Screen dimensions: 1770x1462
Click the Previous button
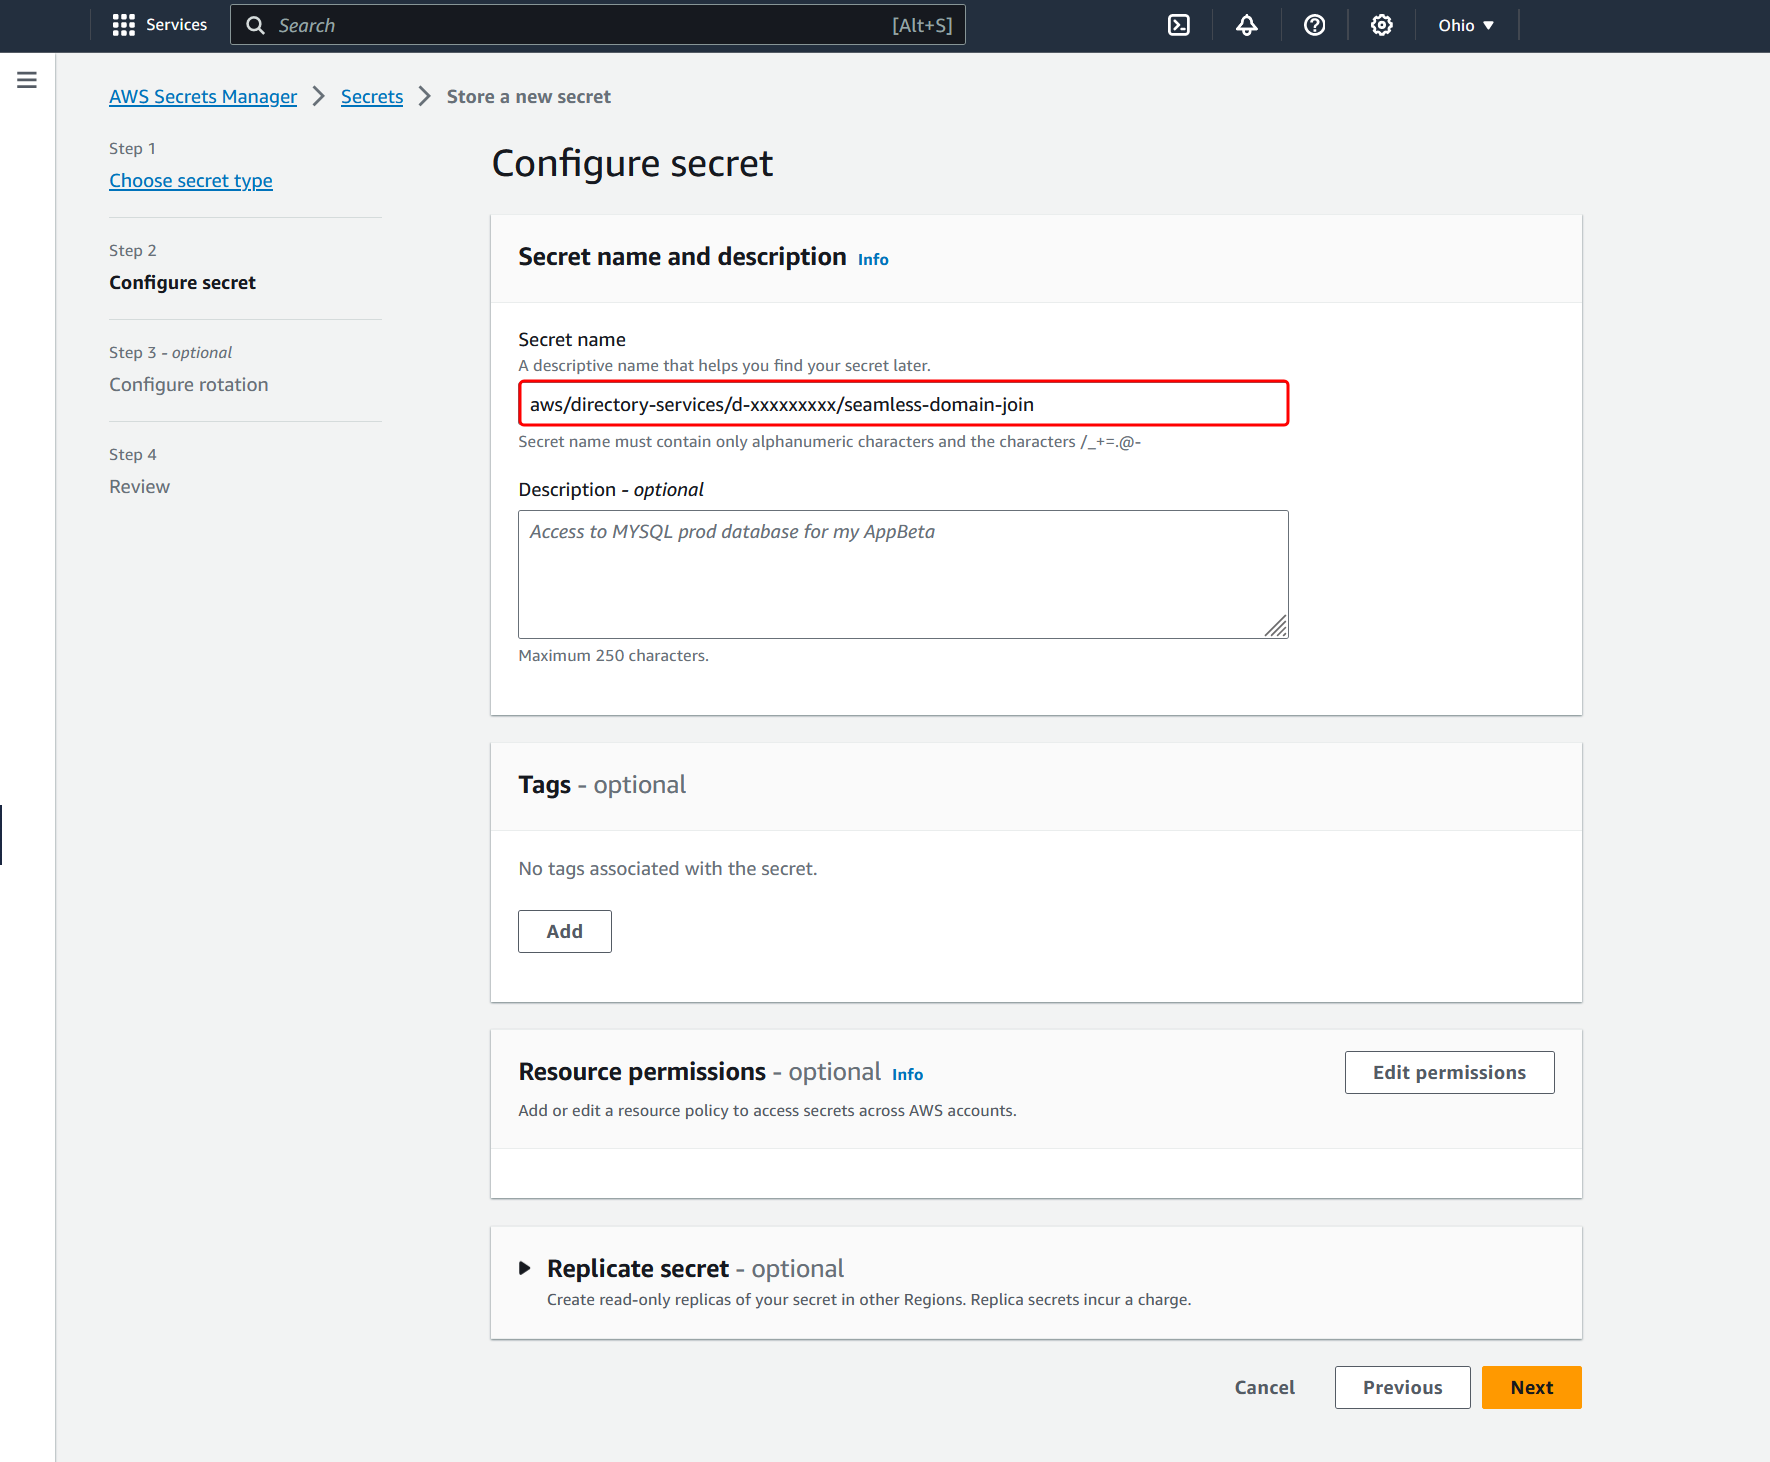(1402, 1387)
